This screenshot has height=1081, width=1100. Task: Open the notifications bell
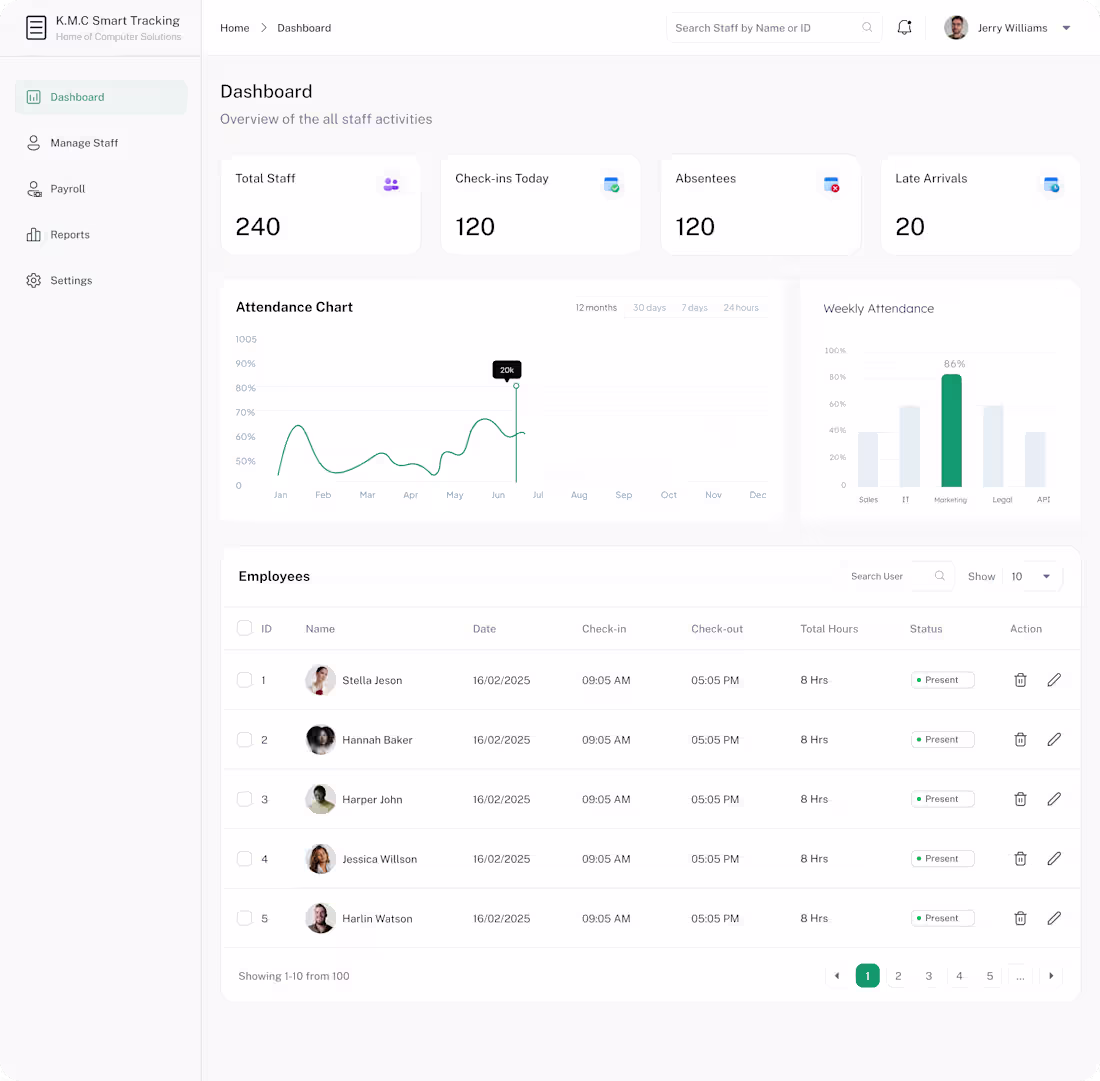tap(904, 27)
